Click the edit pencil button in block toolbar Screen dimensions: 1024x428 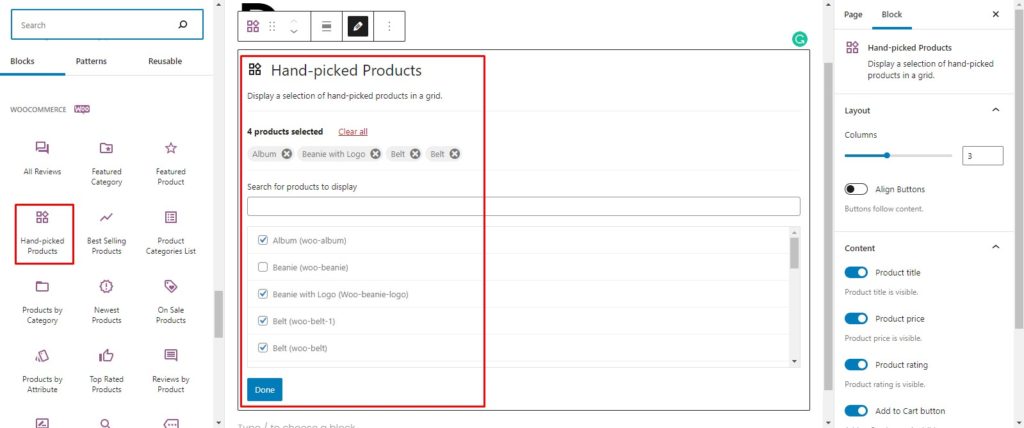(358, 26)
